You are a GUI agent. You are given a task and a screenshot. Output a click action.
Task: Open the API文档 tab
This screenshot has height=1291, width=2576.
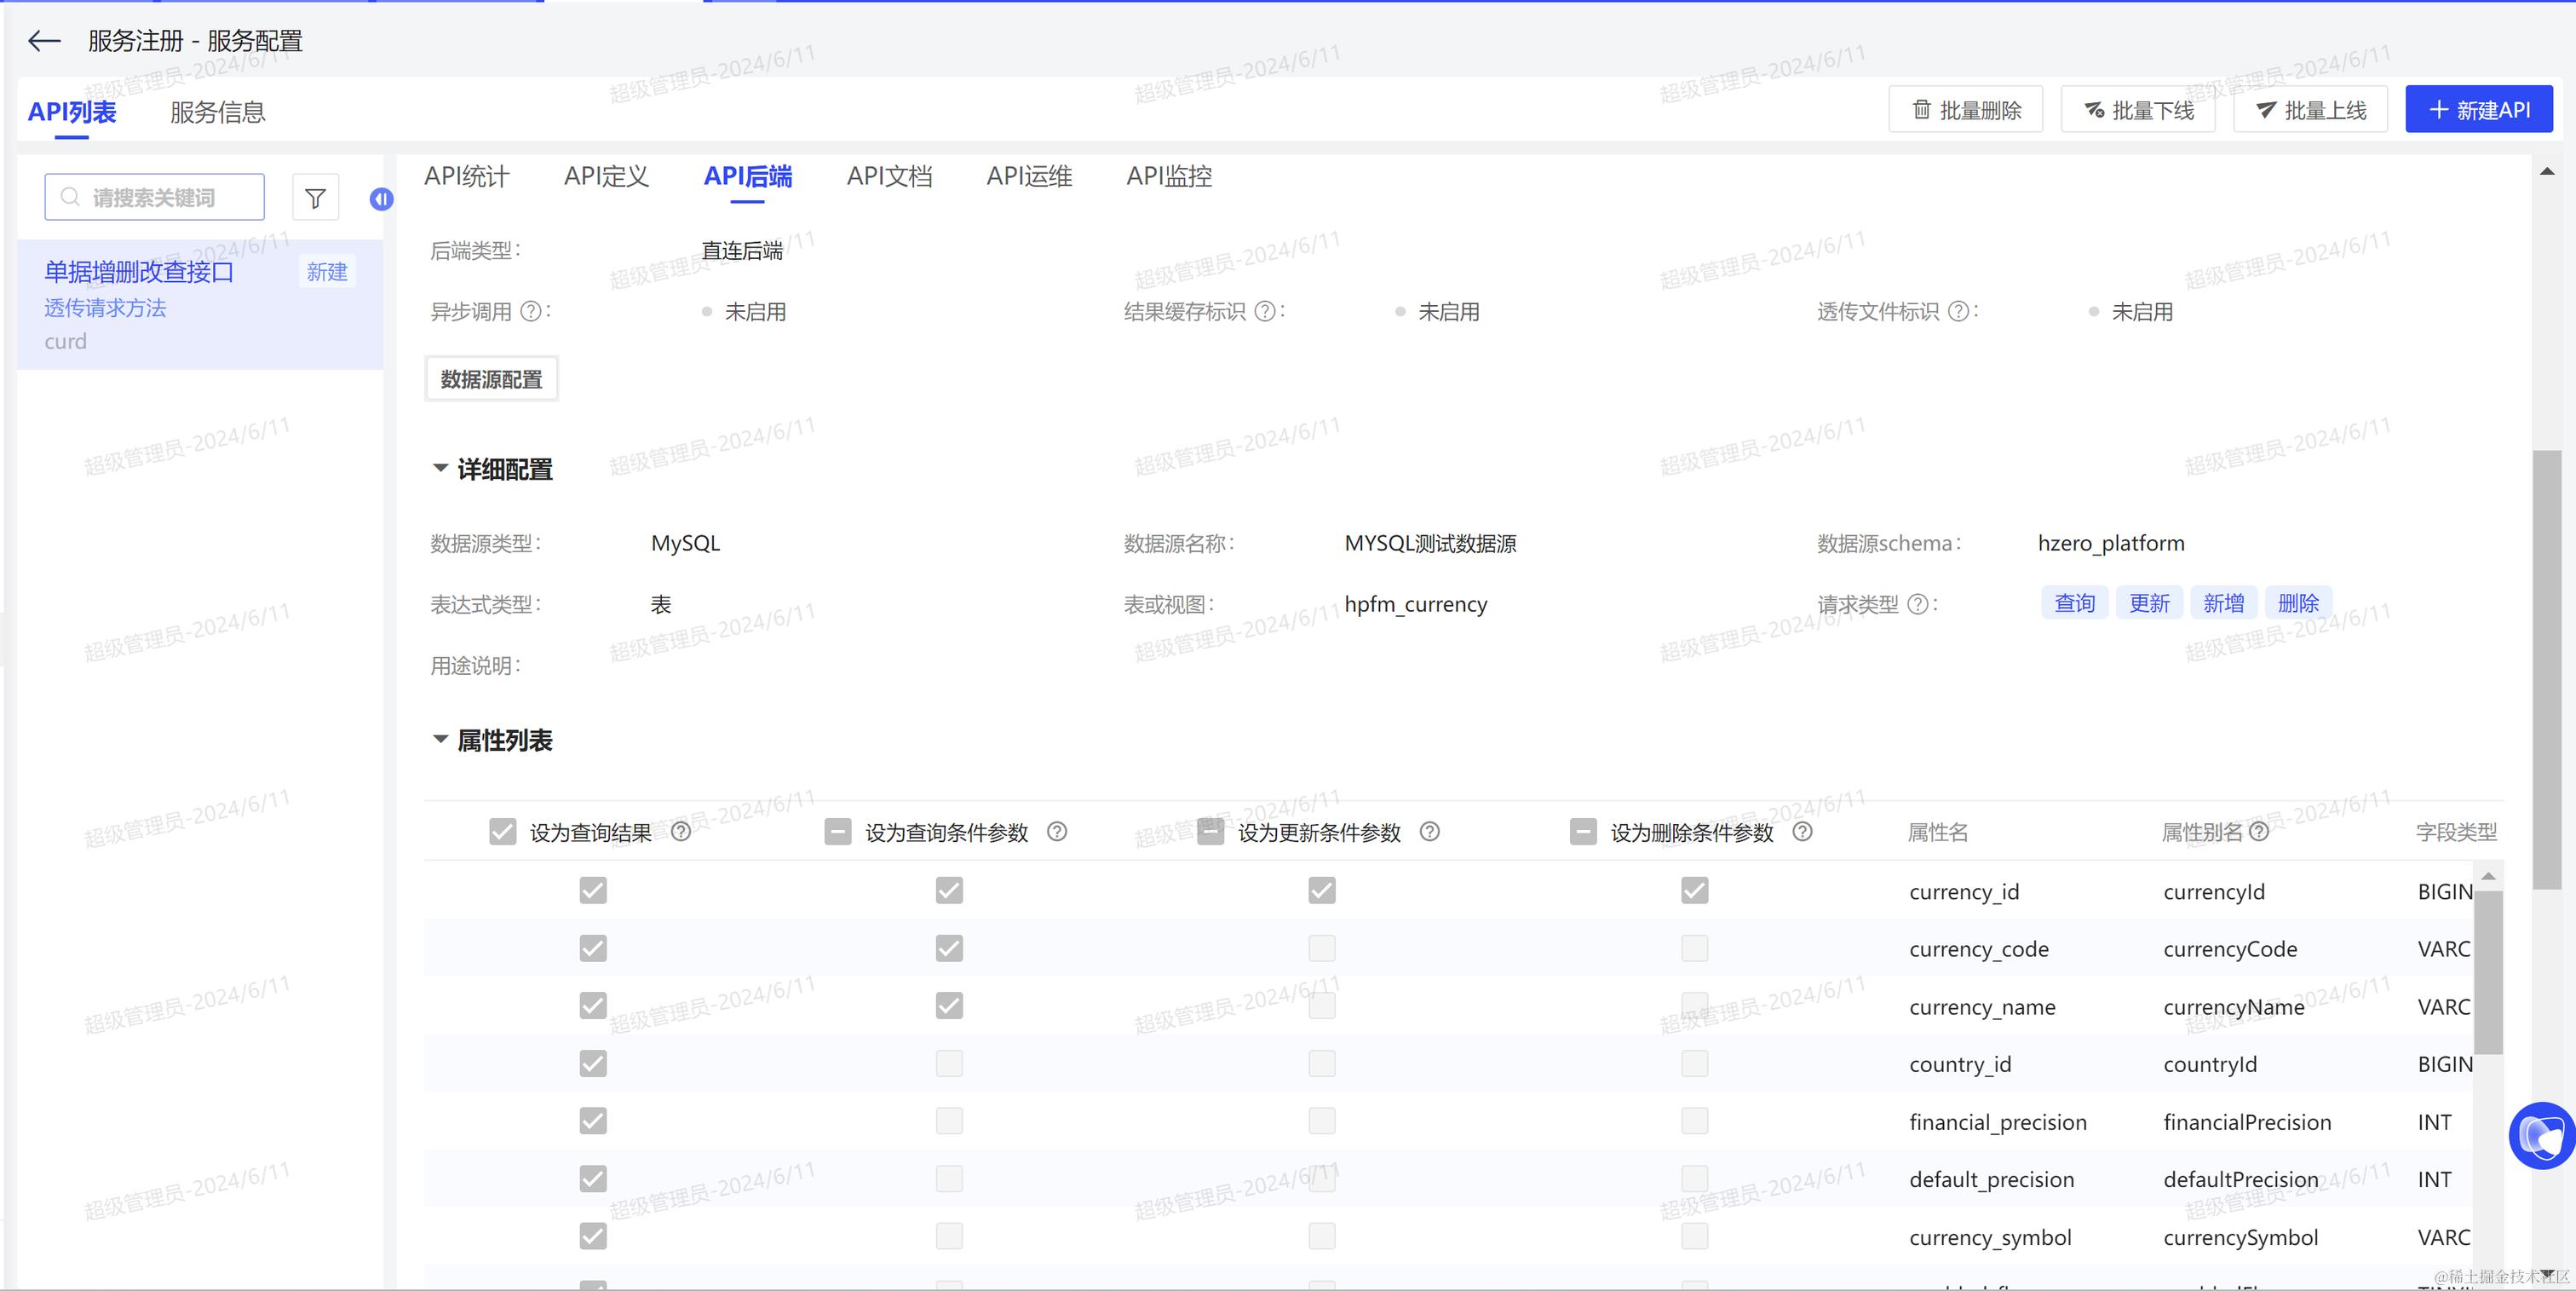889,177
